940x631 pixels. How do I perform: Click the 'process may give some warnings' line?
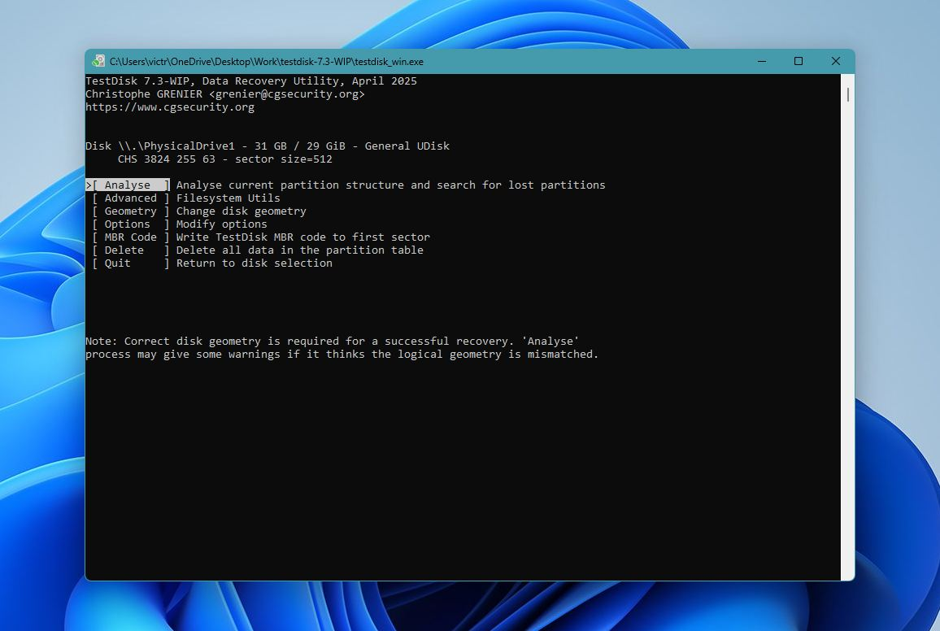pos(342,355)
